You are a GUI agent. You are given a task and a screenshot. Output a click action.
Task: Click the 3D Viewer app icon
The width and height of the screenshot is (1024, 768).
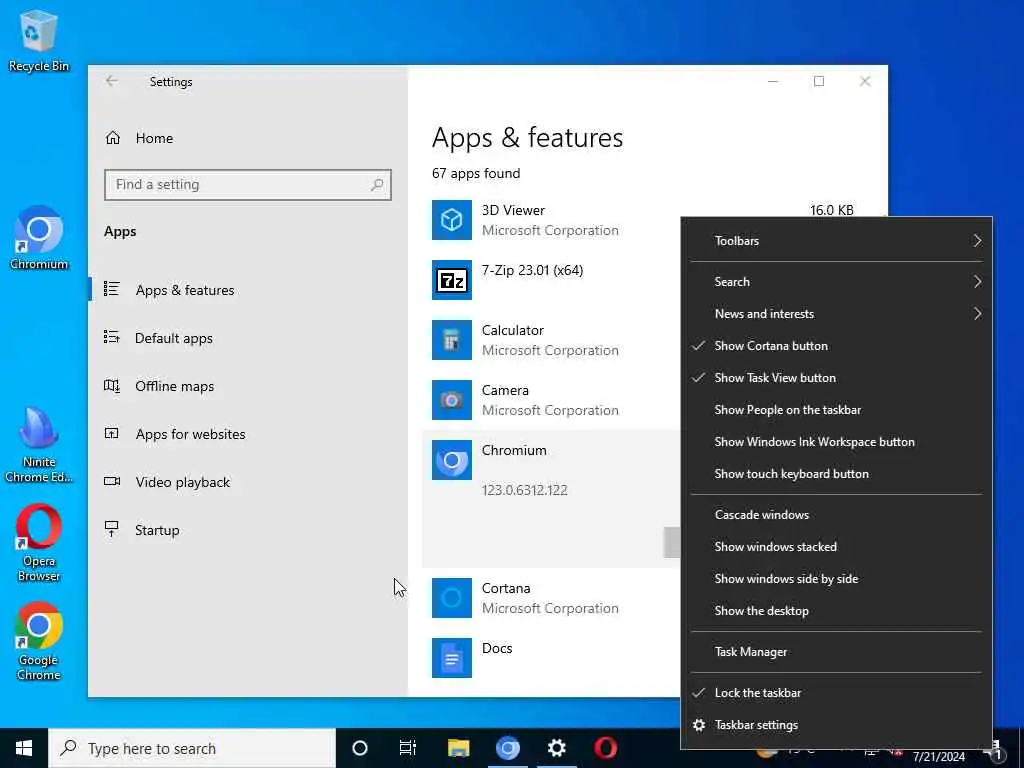pyautogui.click(x=451, y=220)
